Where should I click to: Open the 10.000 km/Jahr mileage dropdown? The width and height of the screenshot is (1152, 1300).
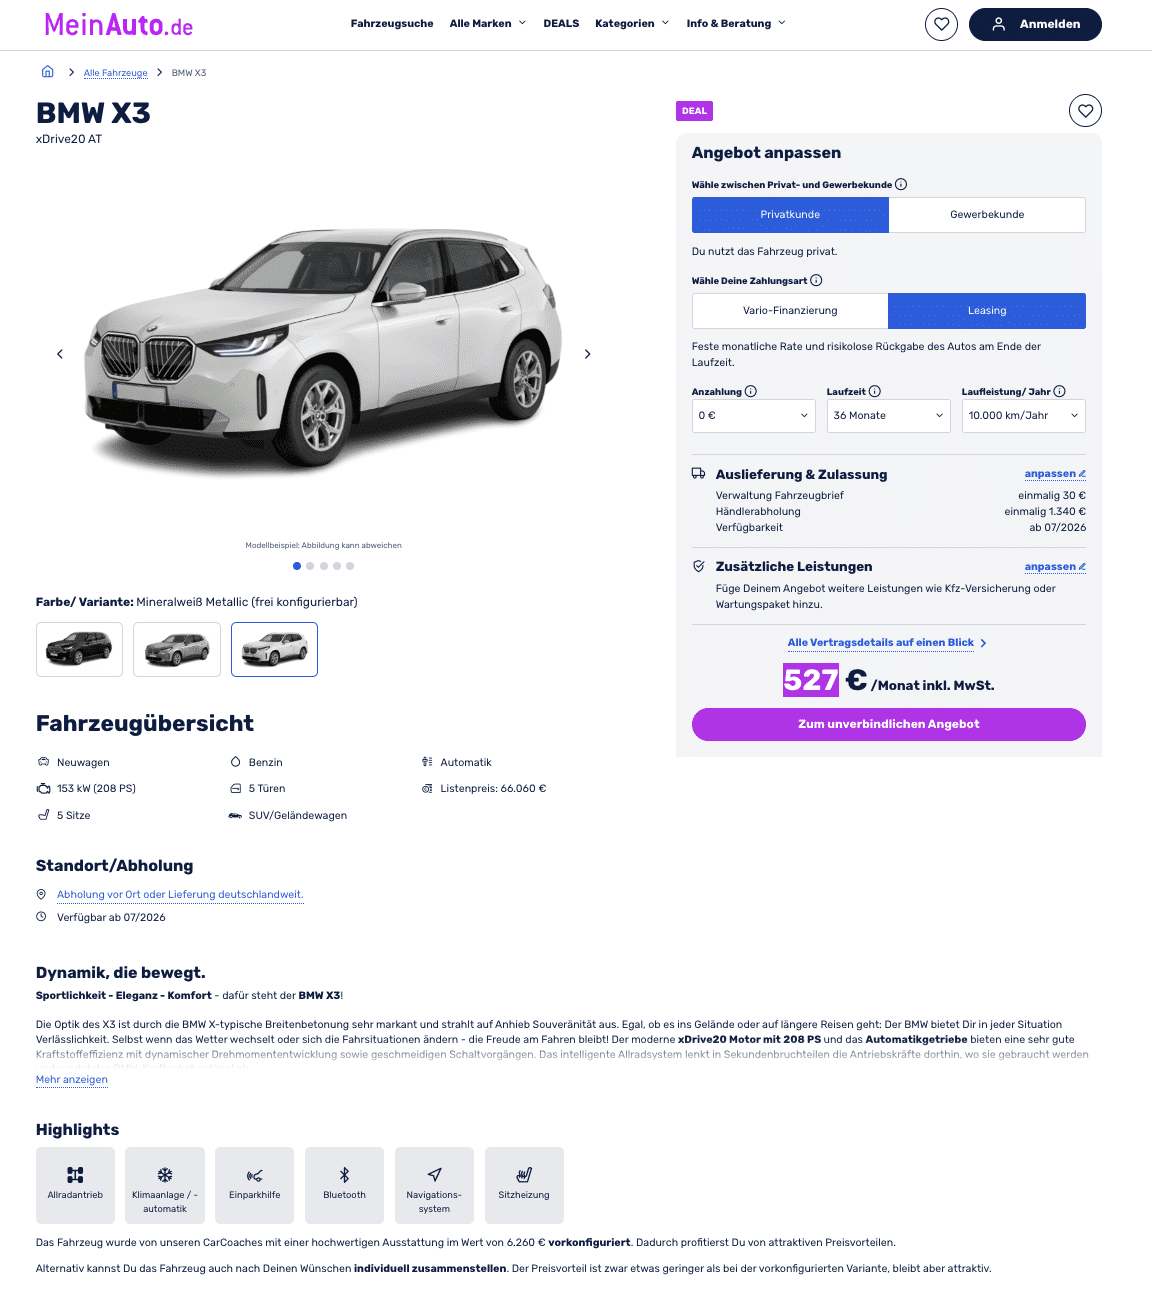pyautogui.click(x=1024, y=416)
